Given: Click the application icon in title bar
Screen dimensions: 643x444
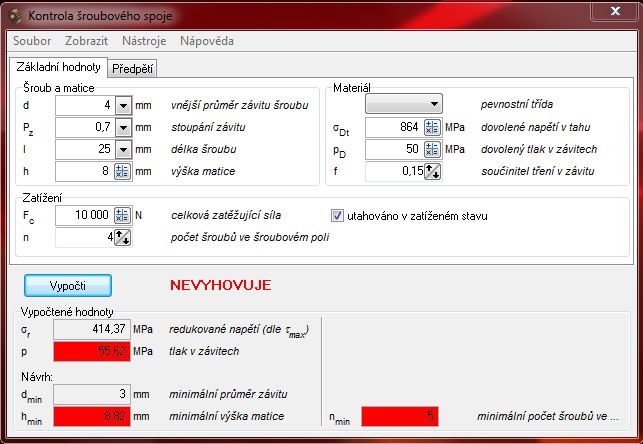Looking at the screenshot, I should tap(13, 12).
